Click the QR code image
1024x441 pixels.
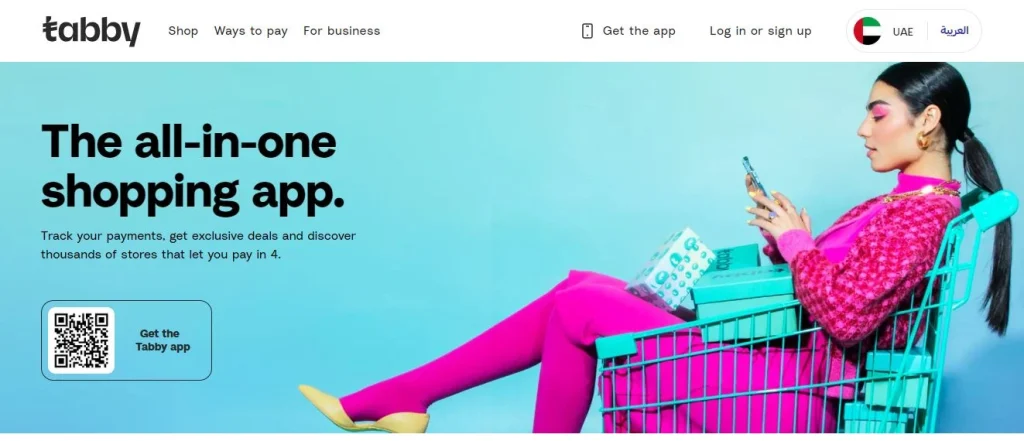pos(81,340)
